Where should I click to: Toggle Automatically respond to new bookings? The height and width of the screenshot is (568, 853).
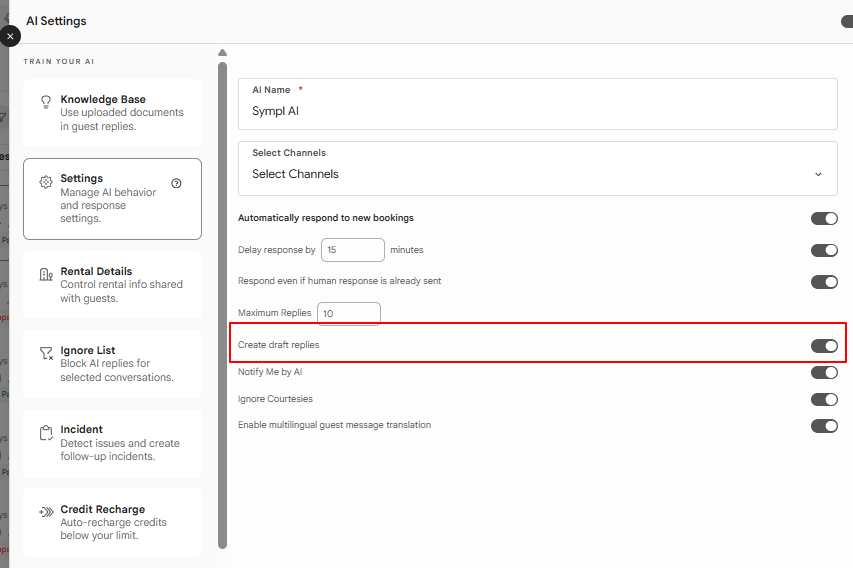click(824, 218)
